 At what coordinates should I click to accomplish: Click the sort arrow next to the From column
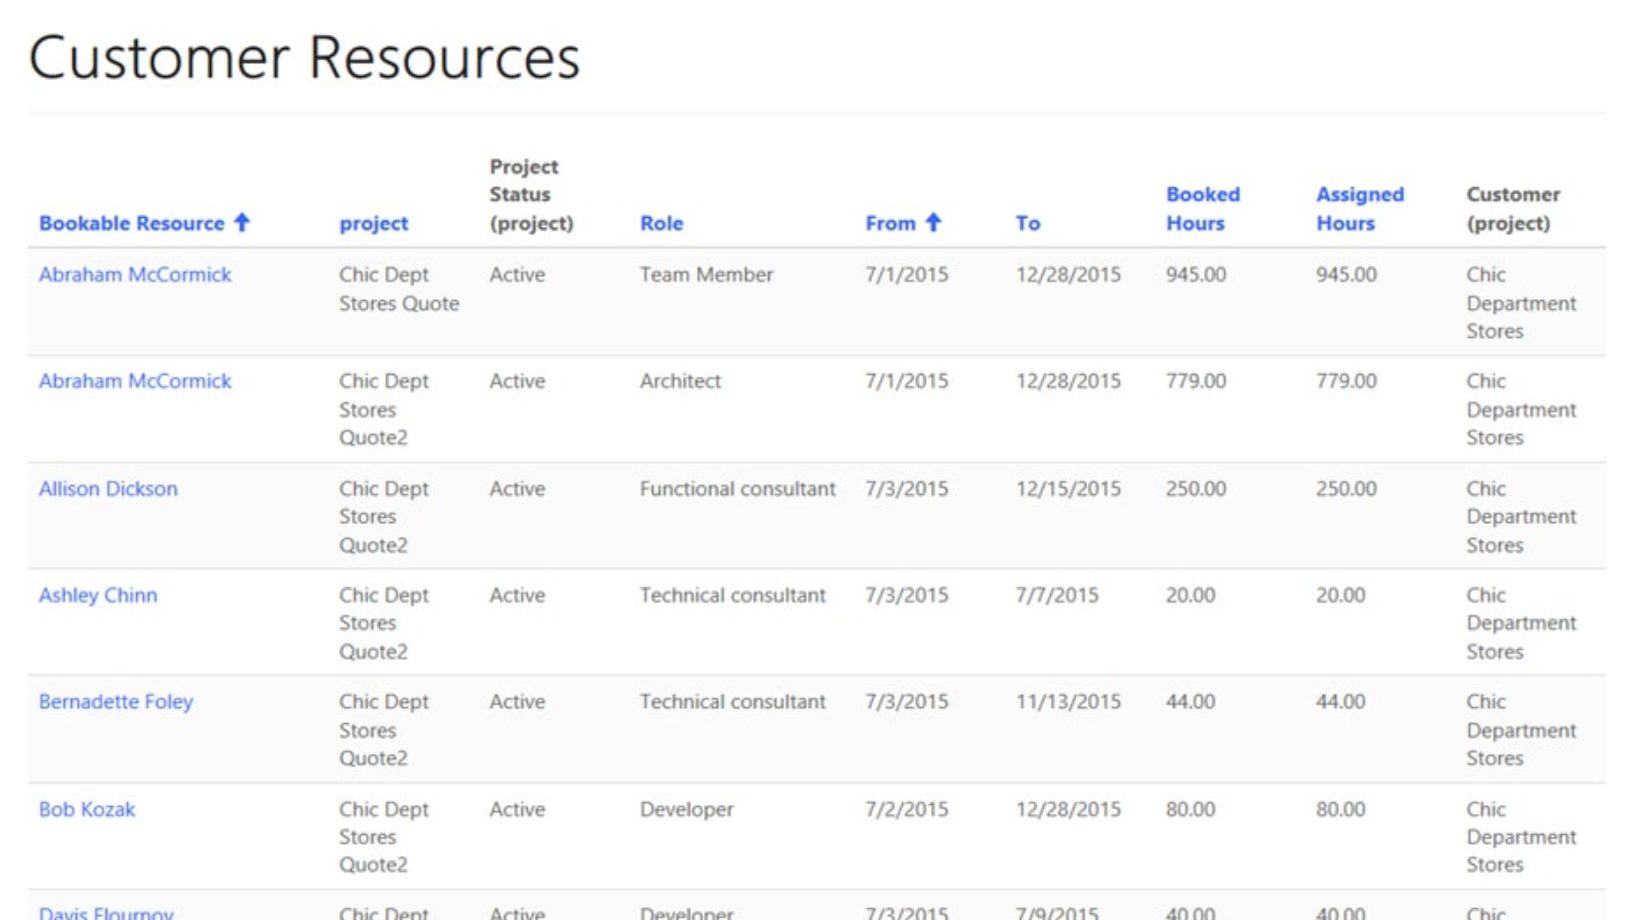coord(934,223)
